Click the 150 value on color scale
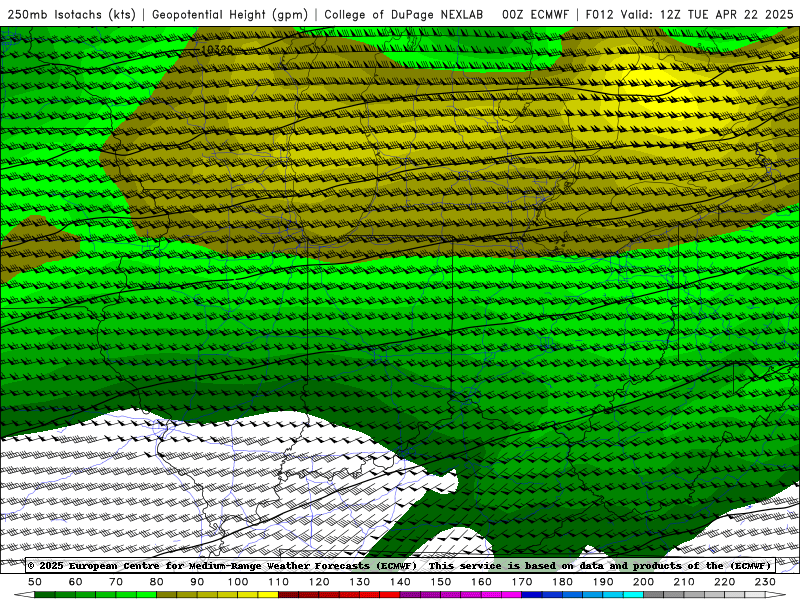800x600 pixels. [440, 582]
